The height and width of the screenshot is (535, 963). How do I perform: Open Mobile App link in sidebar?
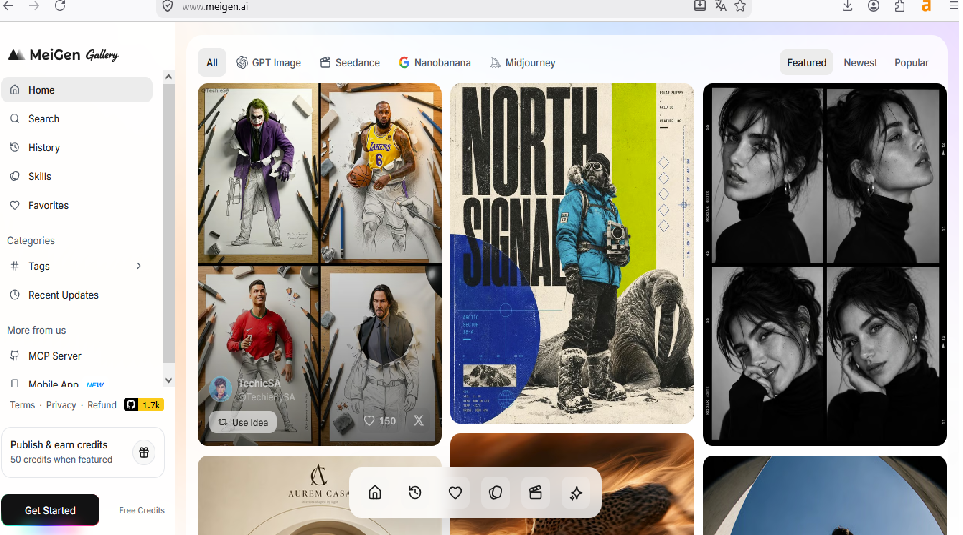[x=77, y=383]
